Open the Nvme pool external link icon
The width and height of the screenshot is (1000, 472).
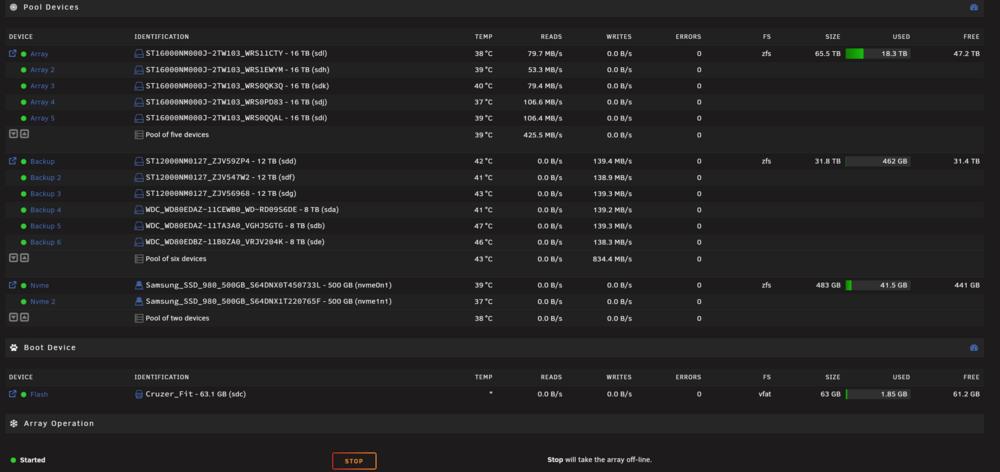[12, 285]
